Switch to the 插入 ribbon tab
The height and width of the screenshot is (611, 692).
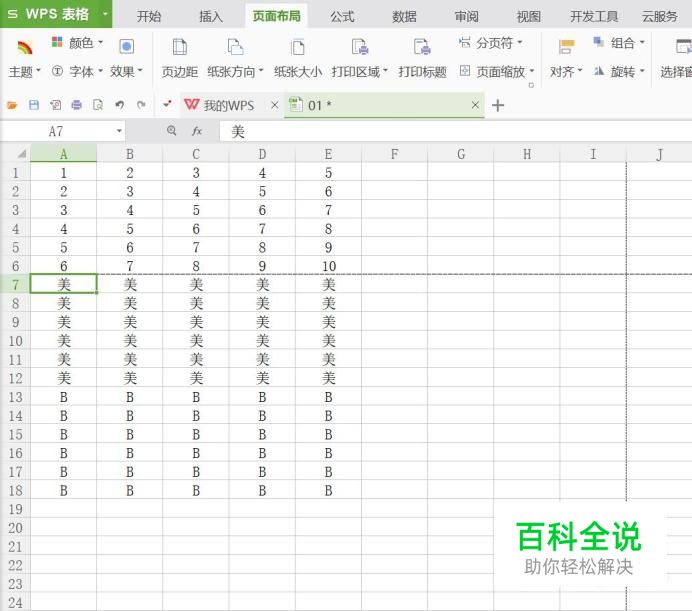coord(211,16)
